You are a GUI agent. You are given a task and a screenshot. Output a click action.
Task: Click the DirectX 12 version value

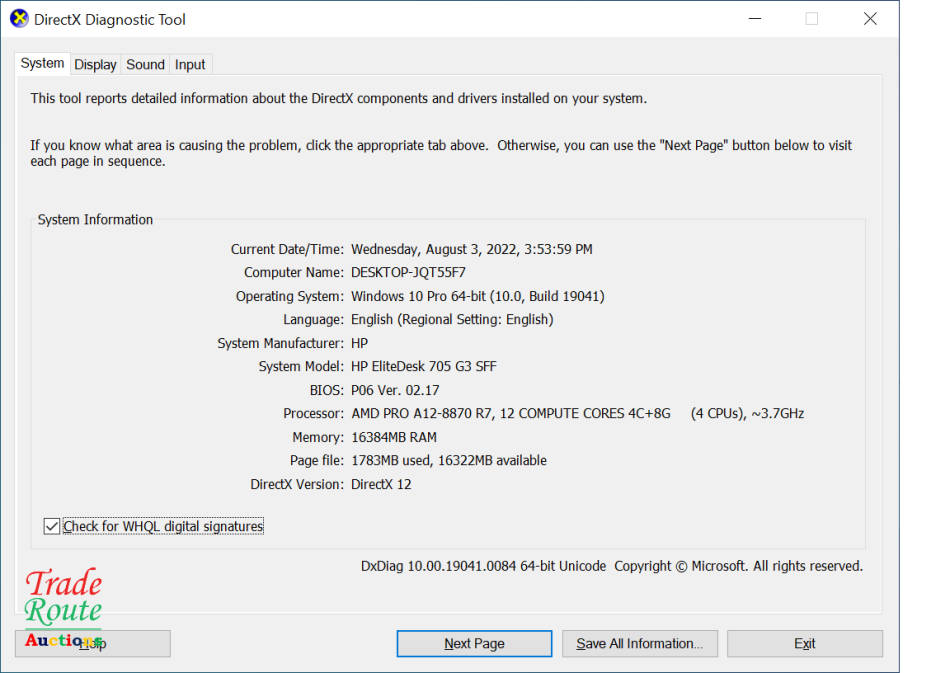point(381,484)
